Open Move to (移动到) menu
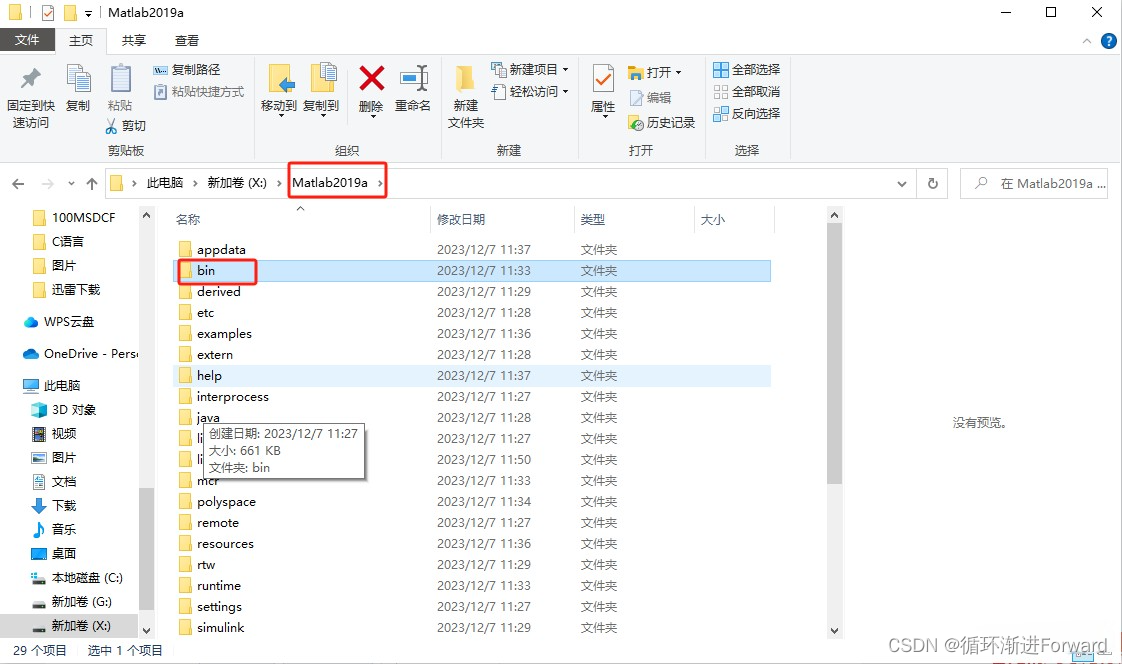The height and width of the screenshot is (664, 1122). click(278, 89)
